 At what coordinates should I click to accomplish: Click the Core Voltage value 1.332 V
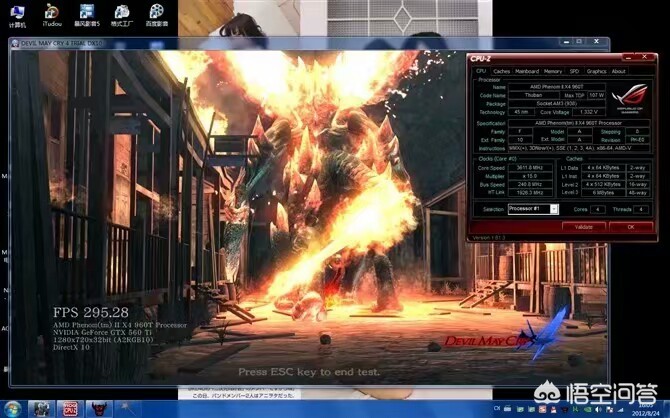[589, 112]
